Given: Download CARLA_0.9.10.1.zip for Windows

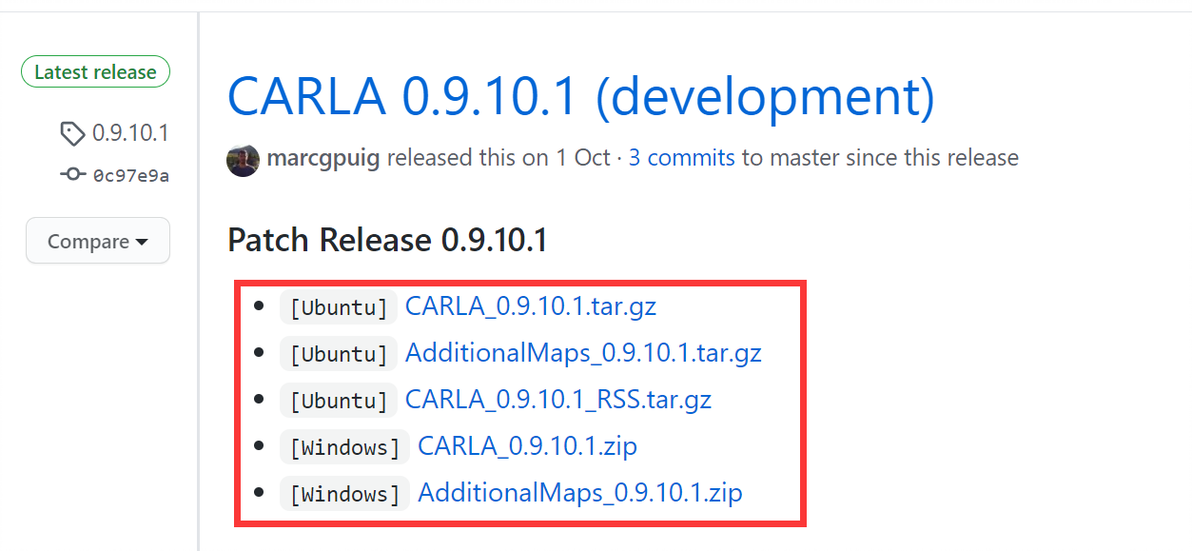Looking at the screenshot, I should coord(527,446).
